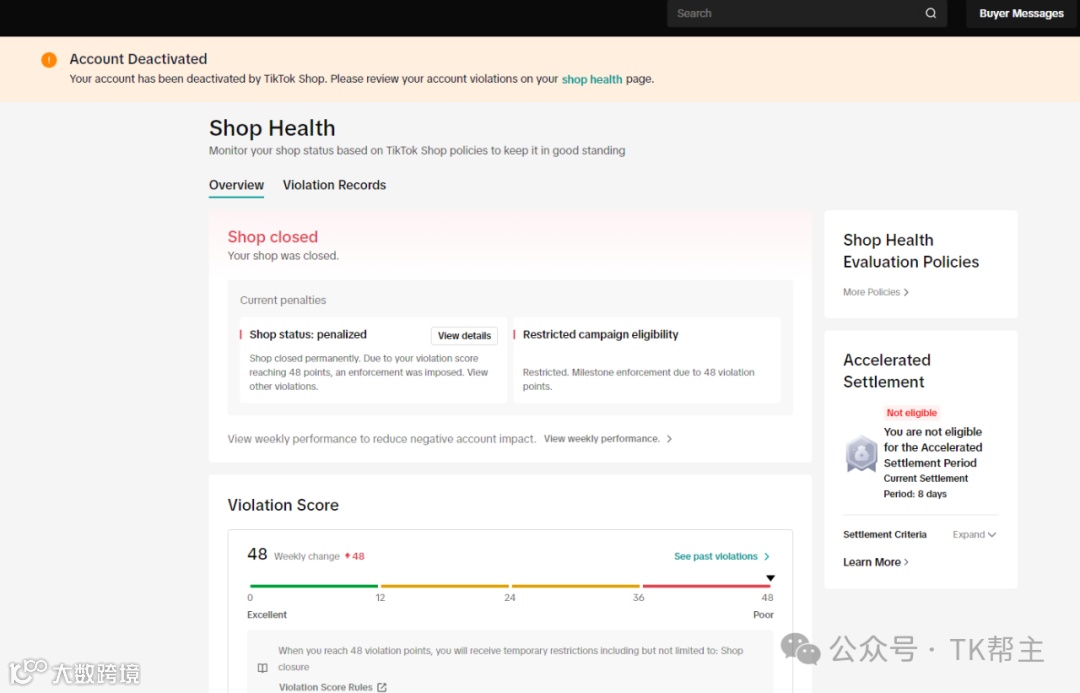Click the View weekly performance link
This screenshot has width=1080, height=693.
[601, 439]
